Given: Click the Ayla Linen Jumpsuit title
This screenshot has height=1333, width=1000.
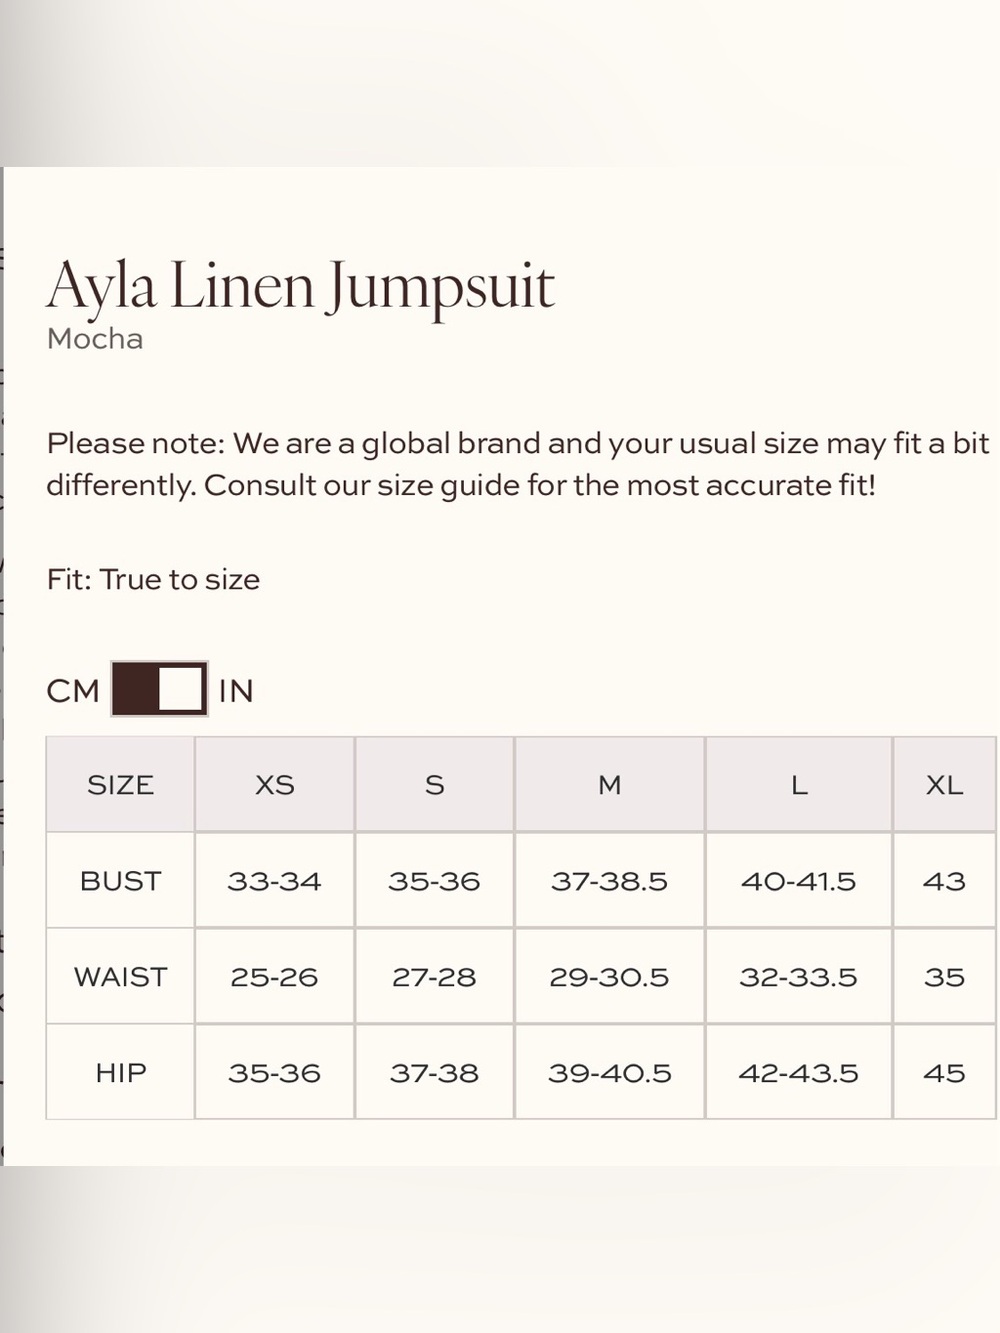Looking at the screenshot, I should click(x=300, y=287).
